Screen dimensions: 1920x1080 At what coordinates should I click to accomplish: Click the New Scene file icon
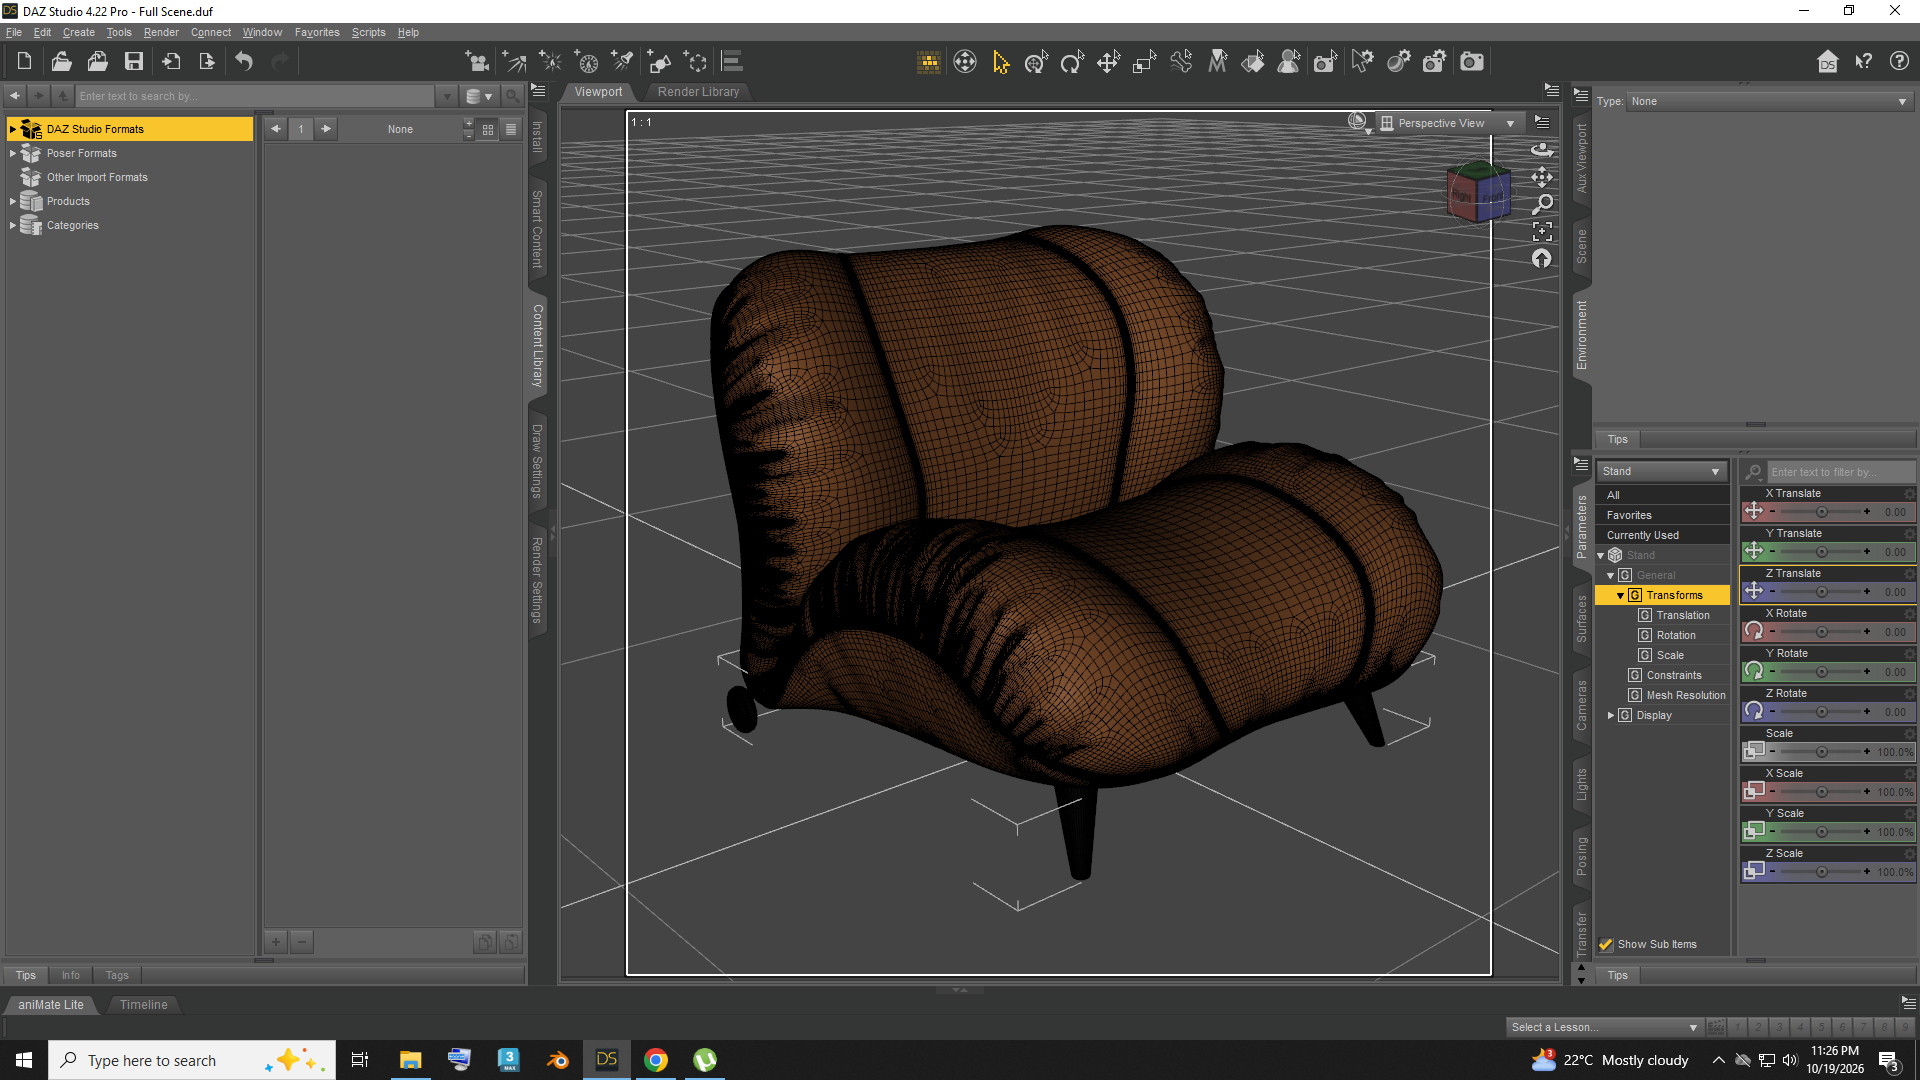coord(24,62)
